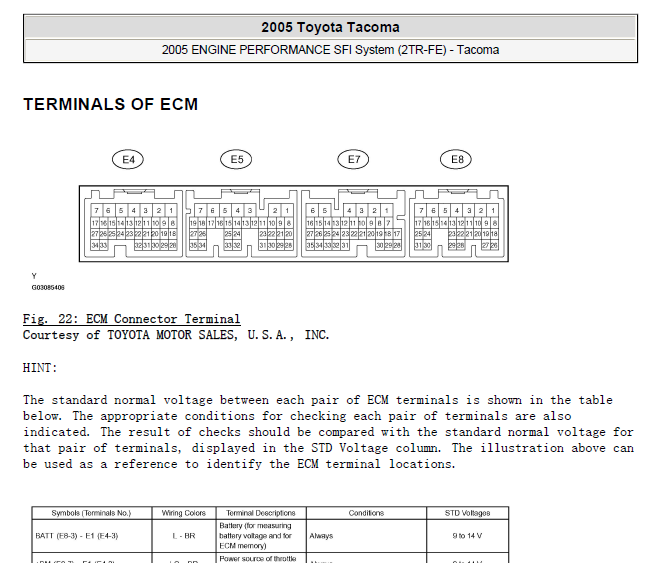Click the E7 connector pin diagram
This screenshot has height=563, width=651.
tap(353, 224)
